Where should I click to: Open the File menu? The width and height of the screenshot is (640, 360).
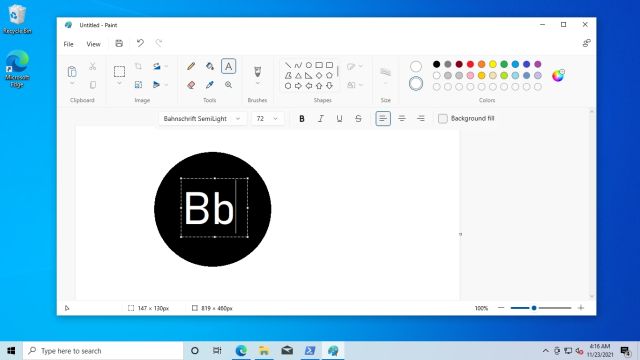(69, 44)
